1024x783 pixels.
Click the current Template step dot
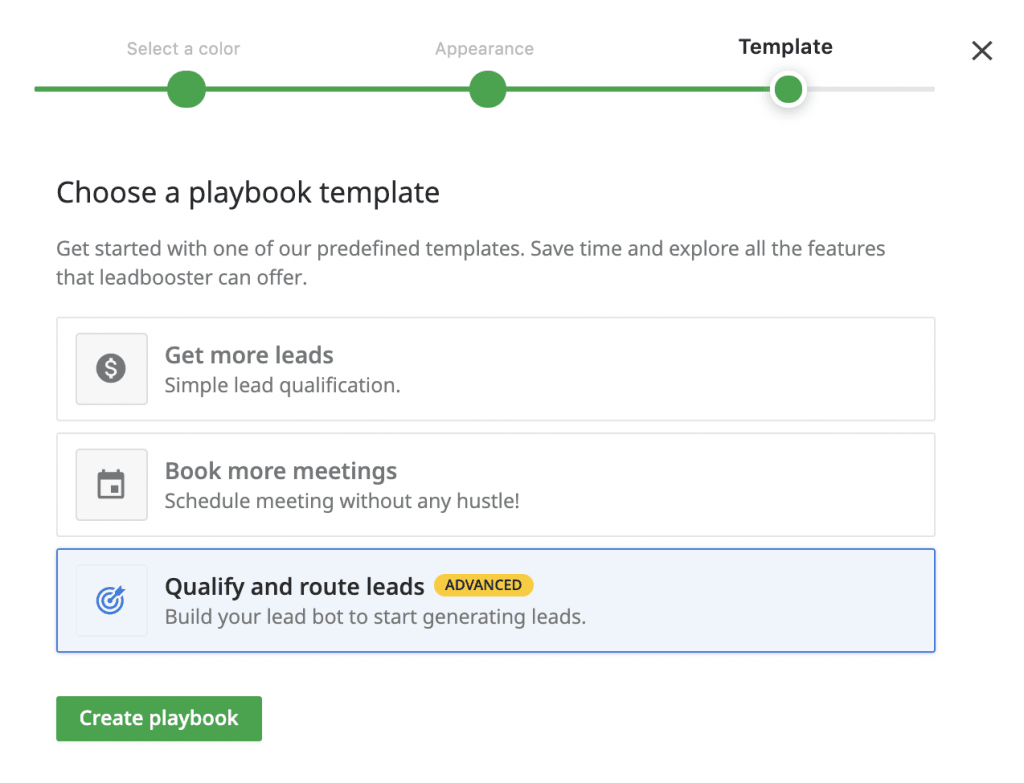788,90
